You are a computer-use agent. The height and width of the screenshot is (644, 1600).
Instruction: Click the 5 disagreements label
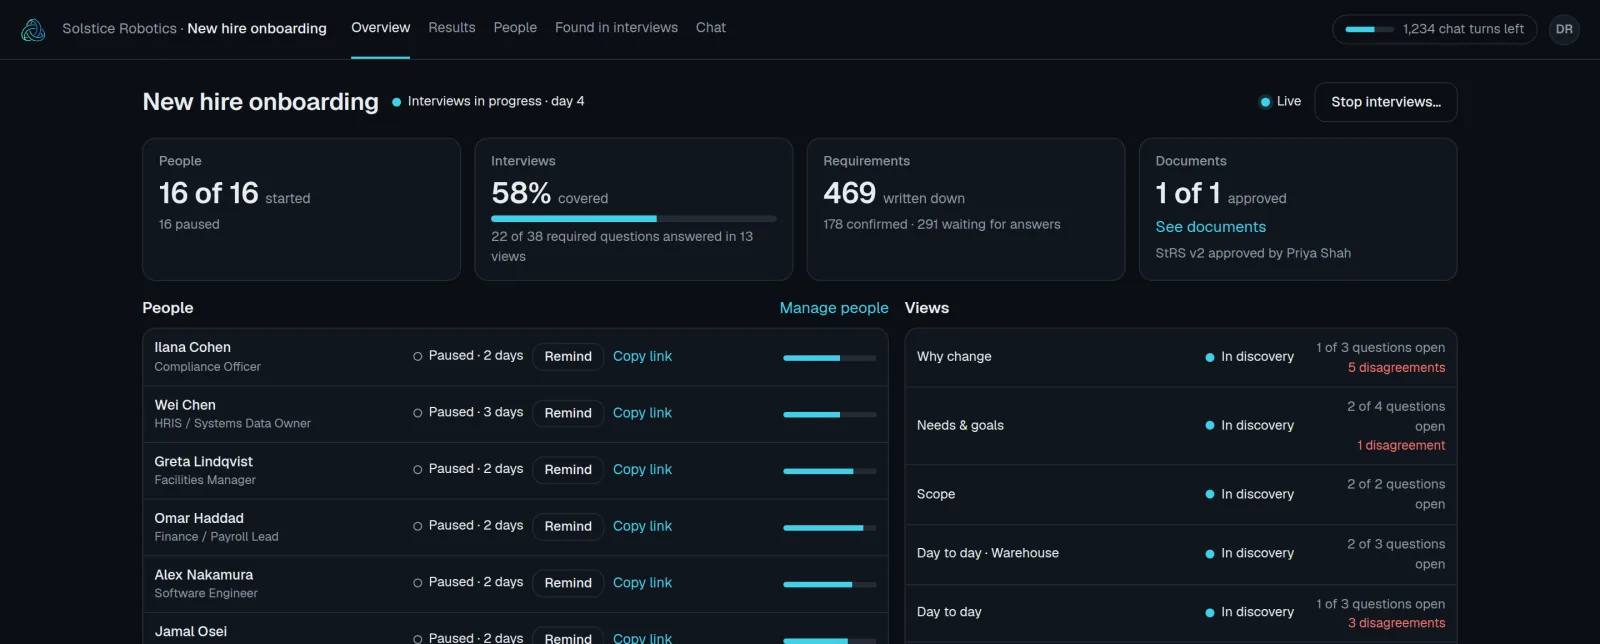[1396, 368]
